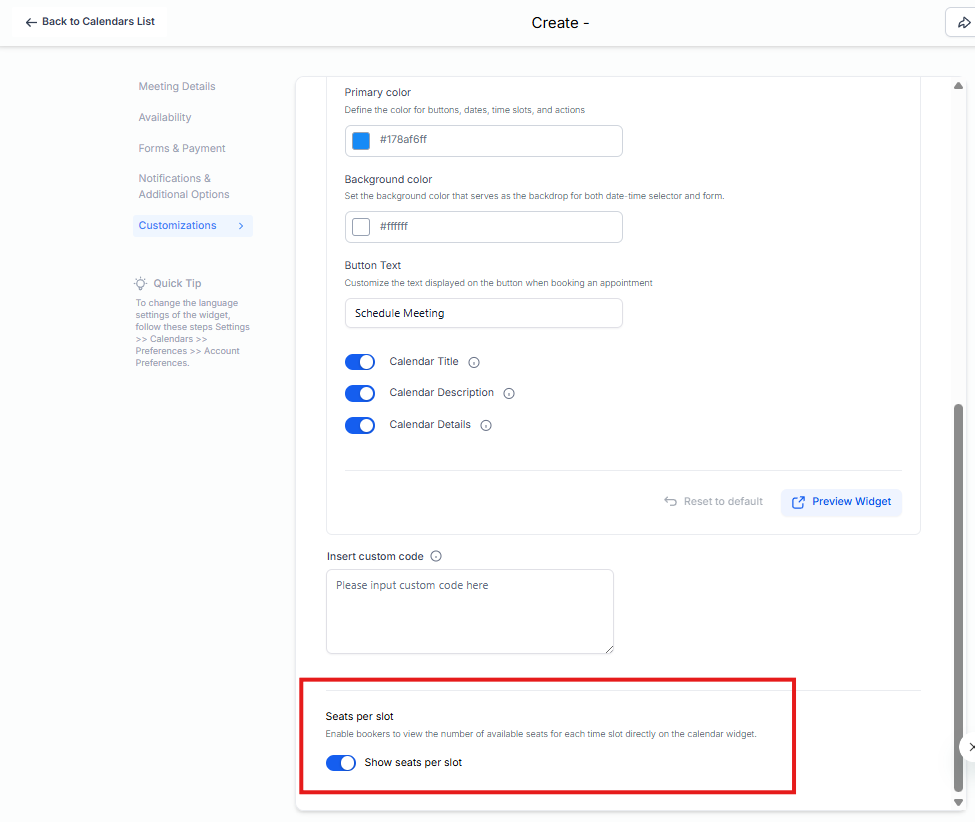
Task: Turn off the Calendar Description toggle
Action: click(x=360, y=393)
